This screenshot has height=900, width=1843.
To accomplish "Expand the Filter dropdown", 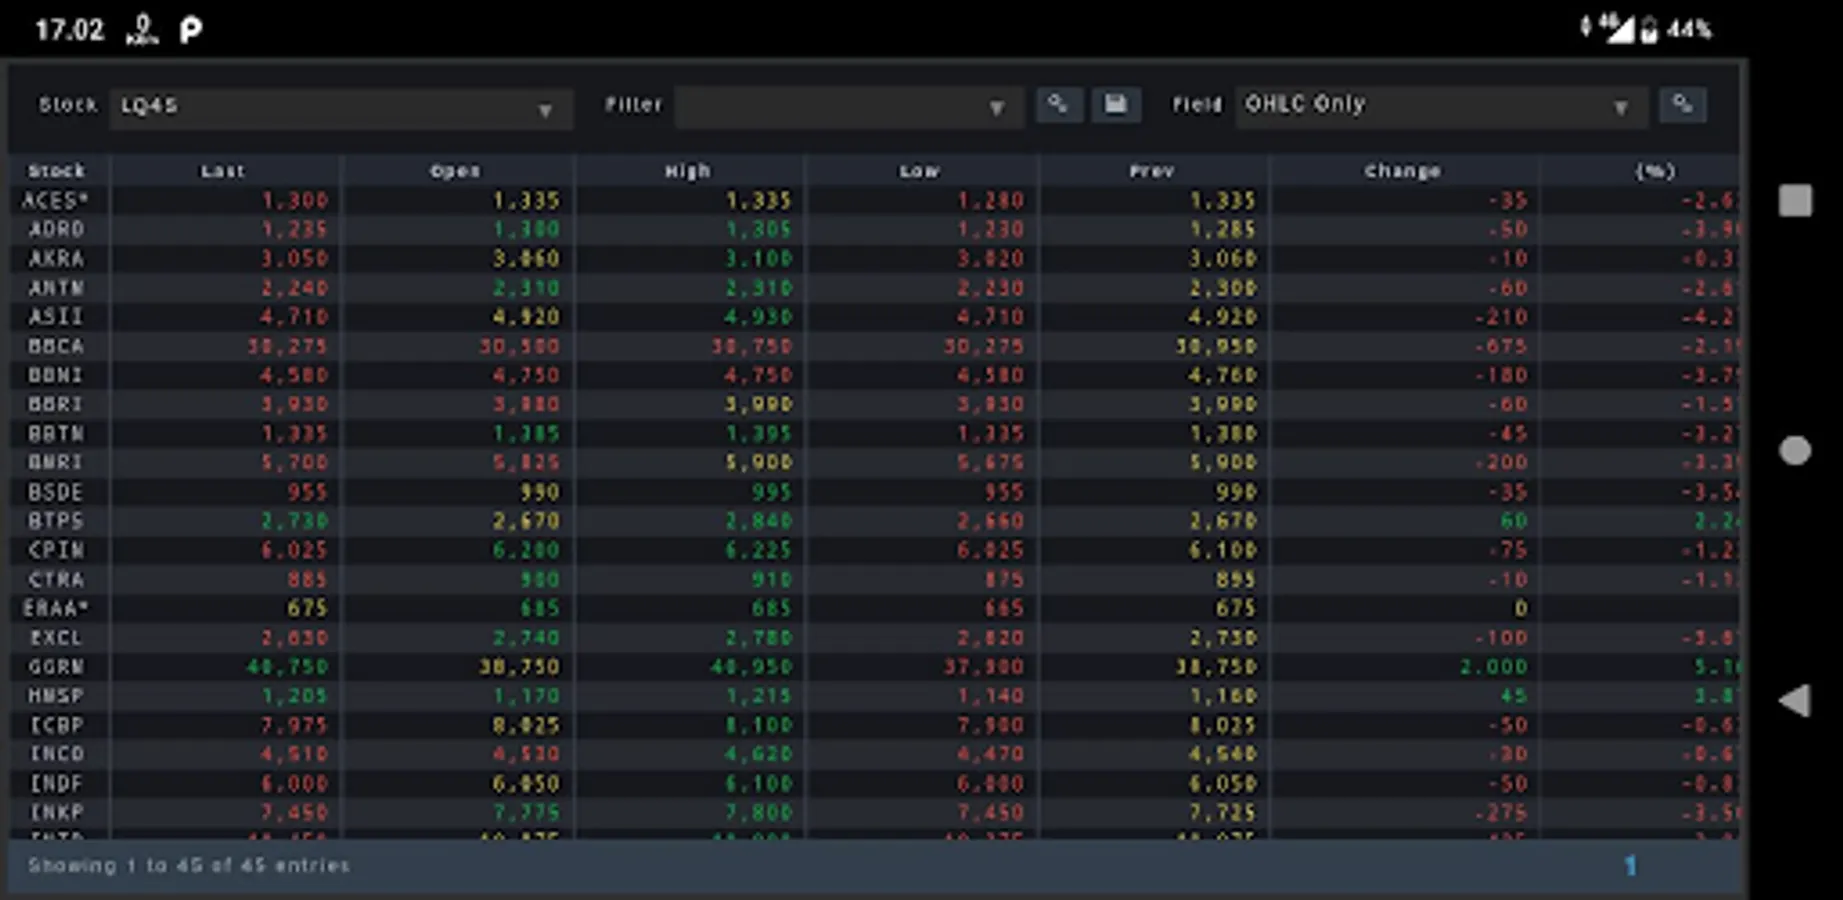I will (x=848, y=107).
